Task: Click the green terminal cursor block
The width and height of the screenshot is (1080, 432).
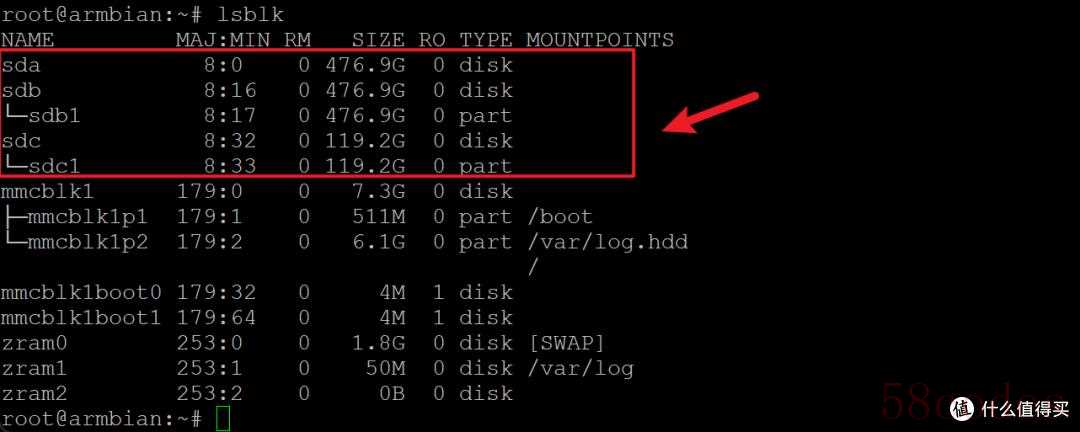Action: click(222, 418)
